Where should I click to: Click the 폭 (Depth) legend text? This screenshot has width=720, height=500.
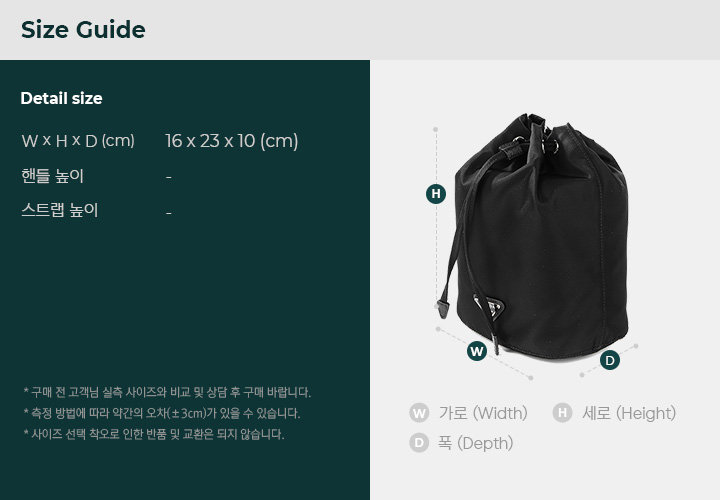[475, 444]
